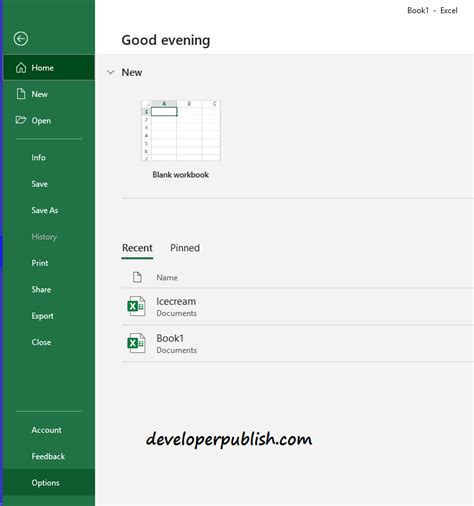Open the Info menu item
The image size is (474, 506).
click(39, 157)
